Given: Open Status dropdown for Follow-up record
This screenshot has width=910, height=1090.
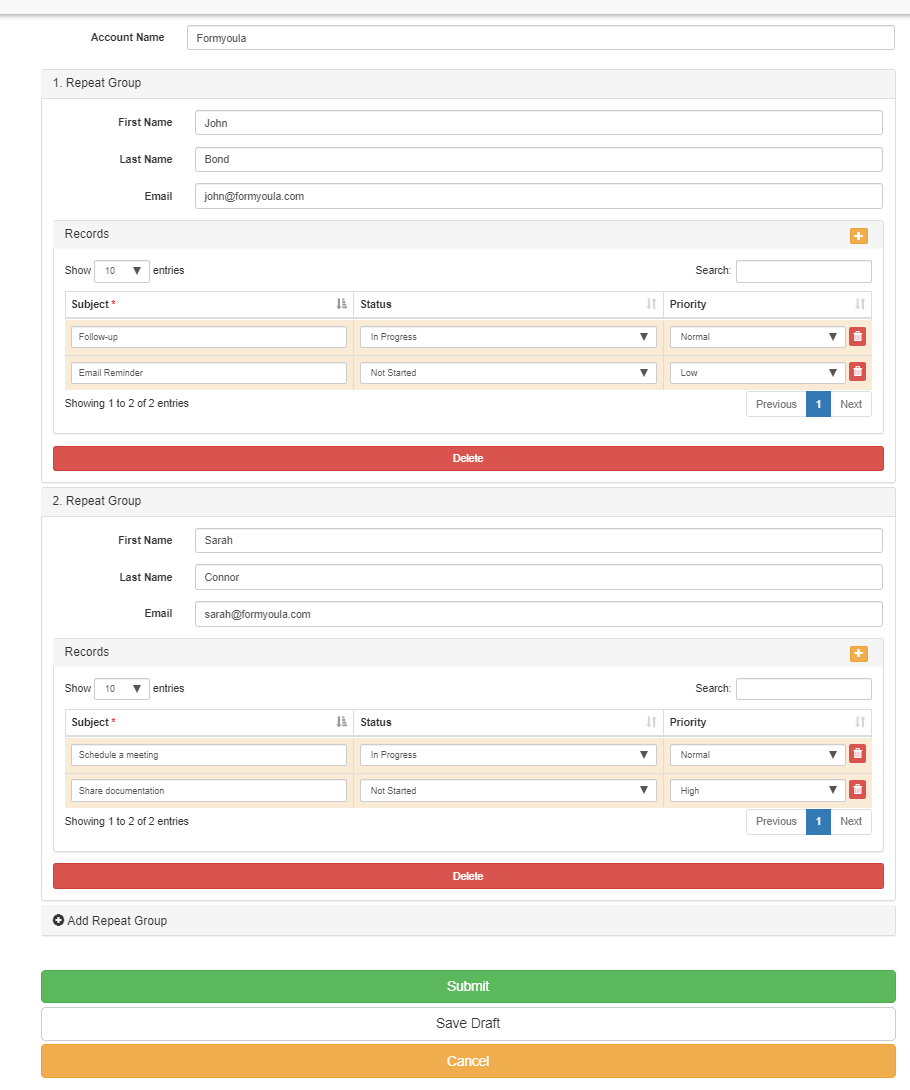Looking at the screenshot, I should click(508, 337).
